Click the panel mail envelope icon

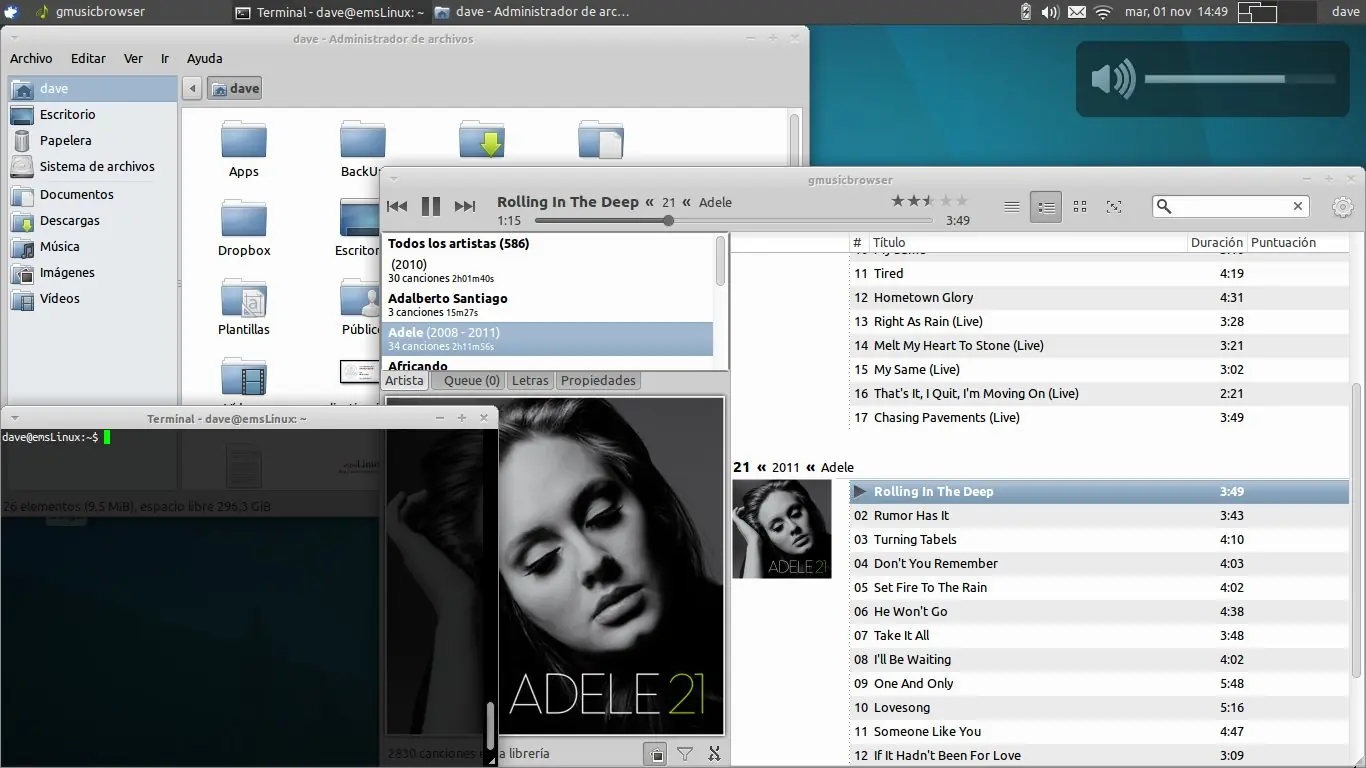pyautogui.click(x=1077, y=12)
